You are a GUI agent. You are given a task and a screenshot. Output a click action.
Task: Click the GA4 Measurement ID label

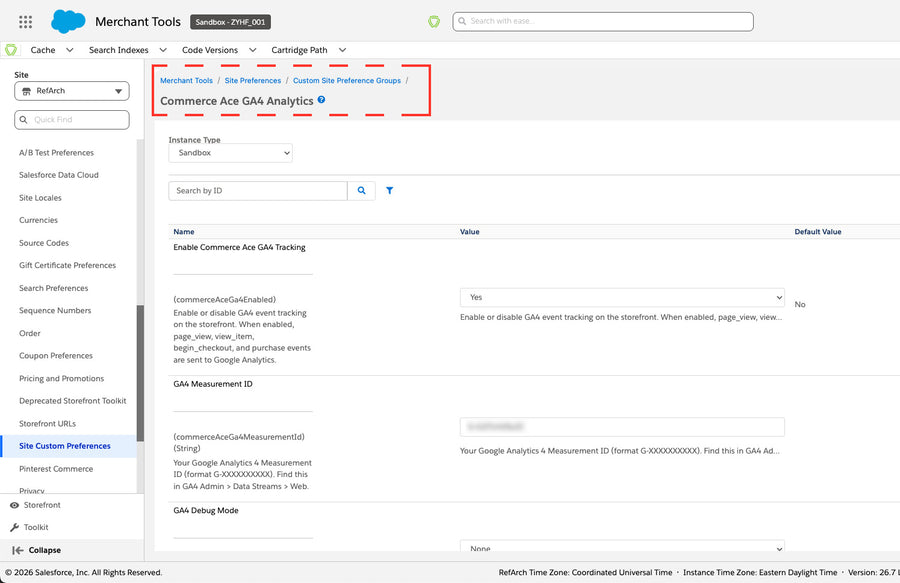pyautogui.click(x=213, y=384)
